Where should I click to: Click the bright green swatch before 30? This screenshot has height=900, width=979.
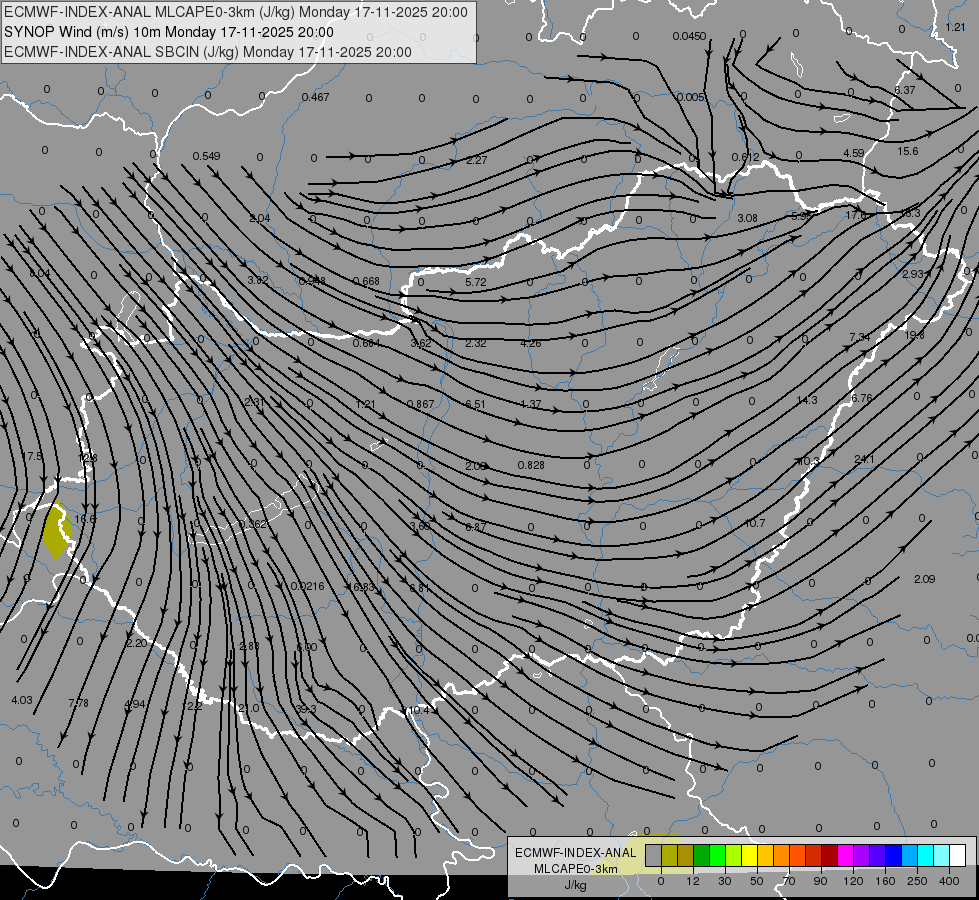[718, 855]
